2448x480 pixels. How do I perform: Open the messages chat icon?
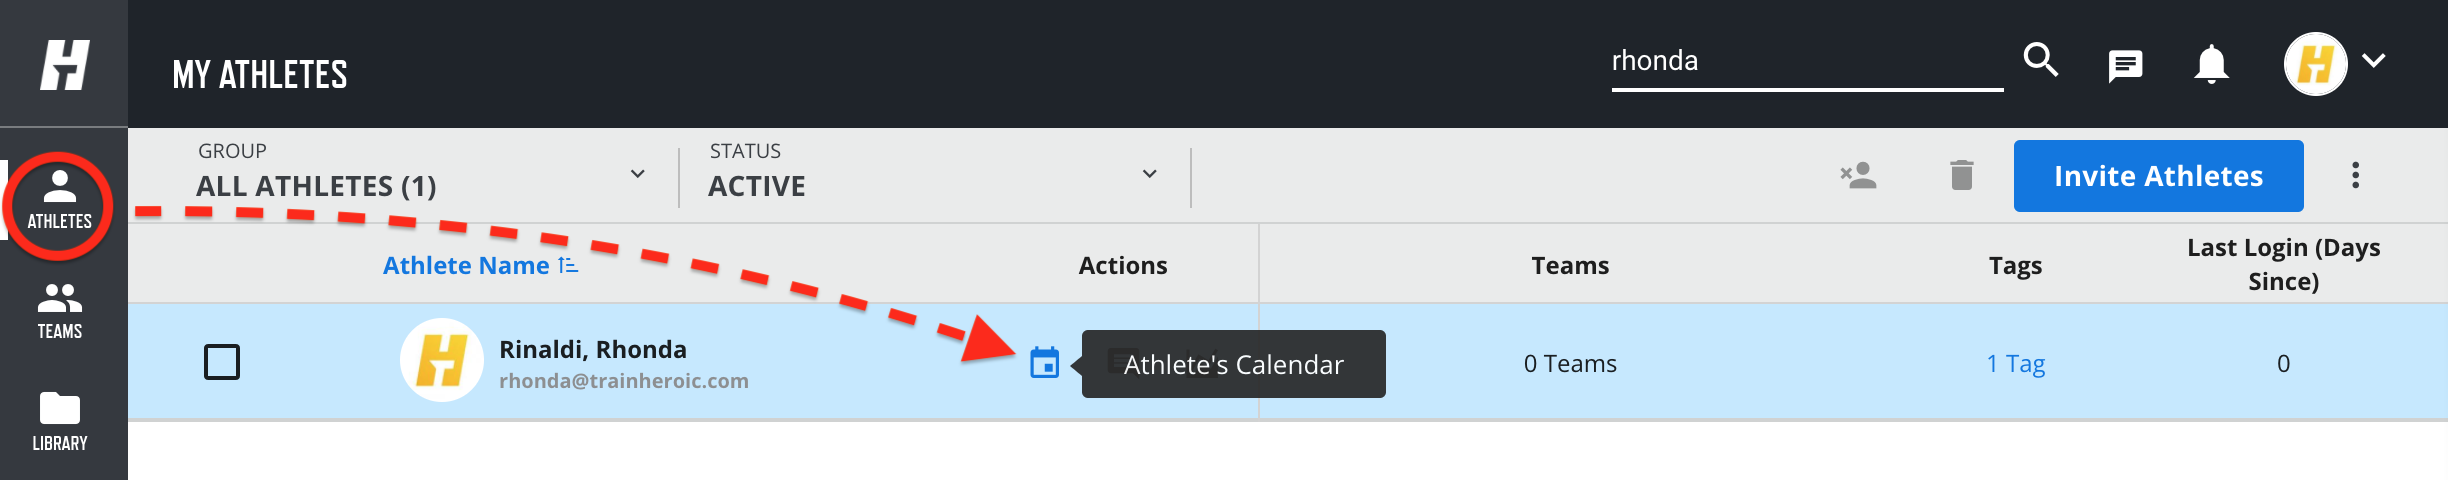point(2125,66)
